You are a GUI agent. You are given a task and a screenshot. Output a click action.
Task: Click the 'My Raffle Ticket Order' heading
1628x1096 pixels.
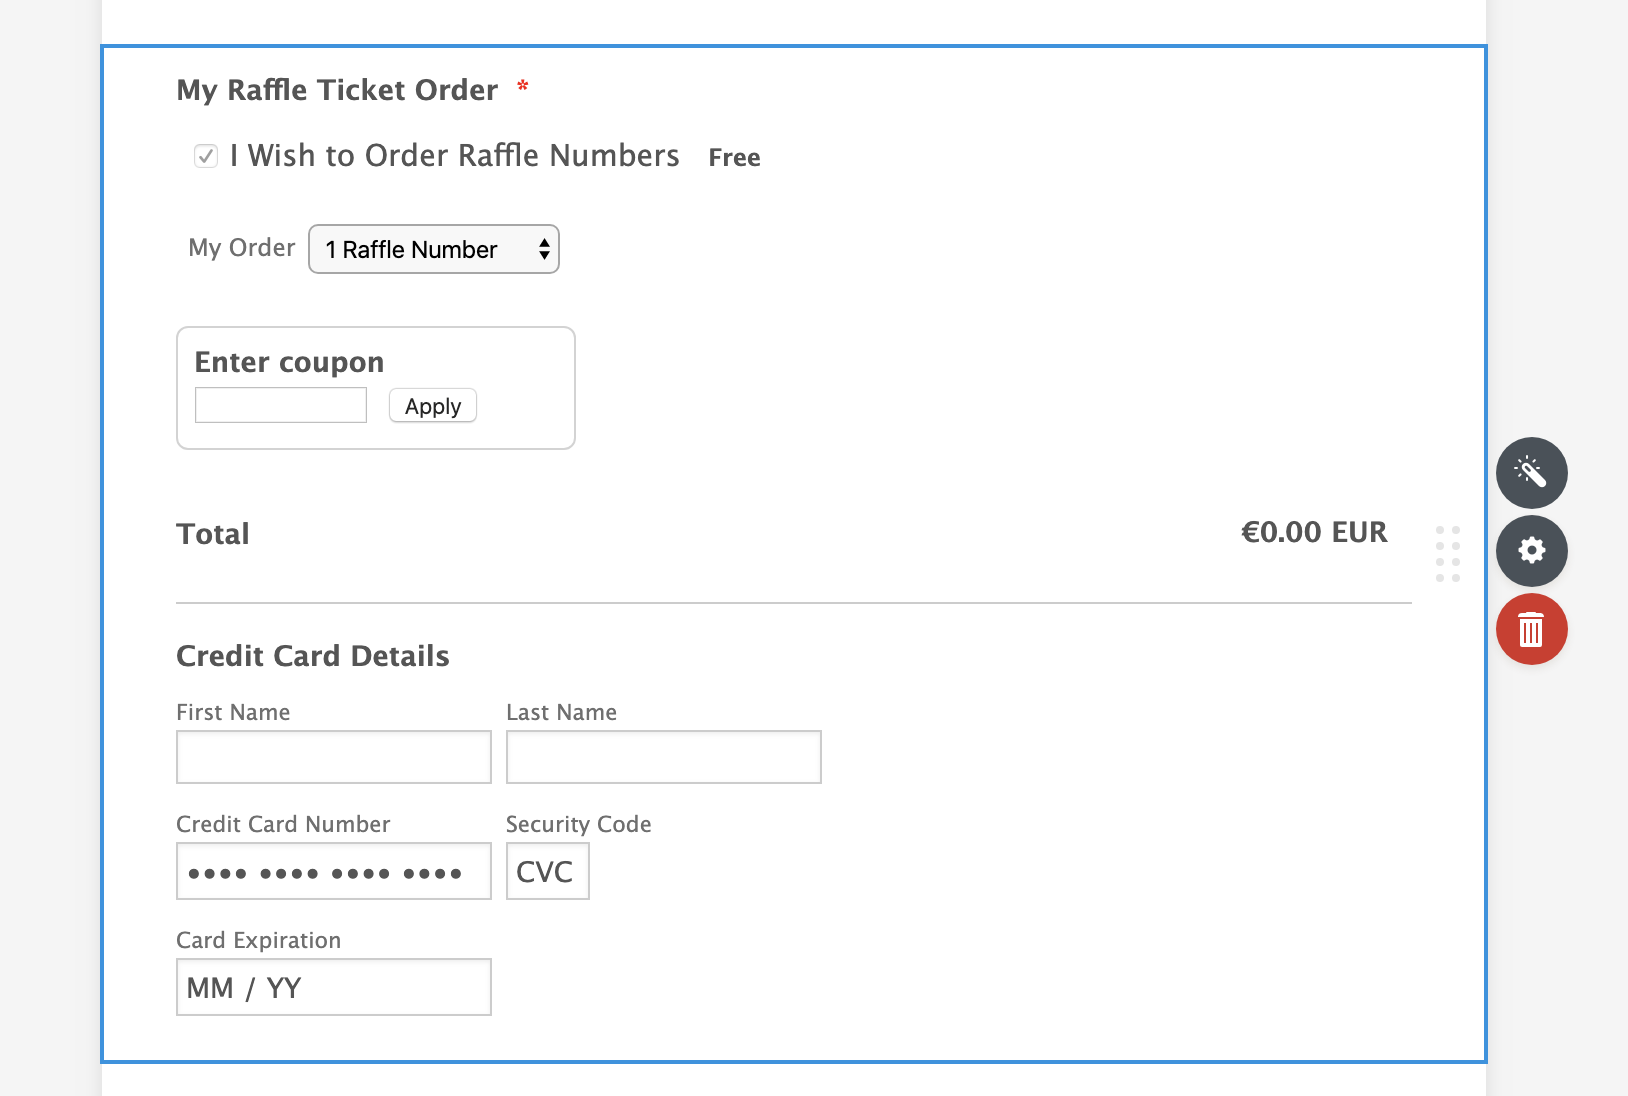click(337, 90)
